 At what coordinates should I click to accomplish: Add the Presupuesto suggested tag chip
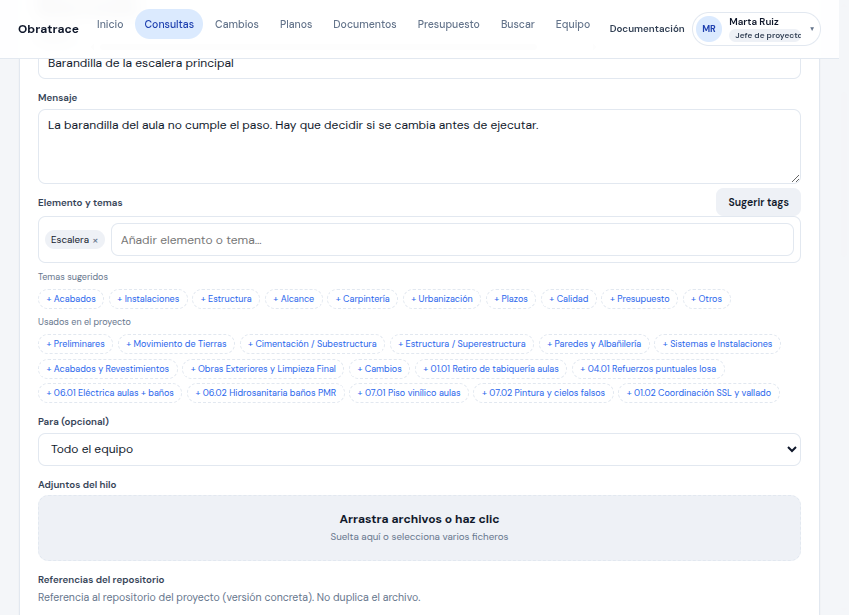click(x=639, y=299)
